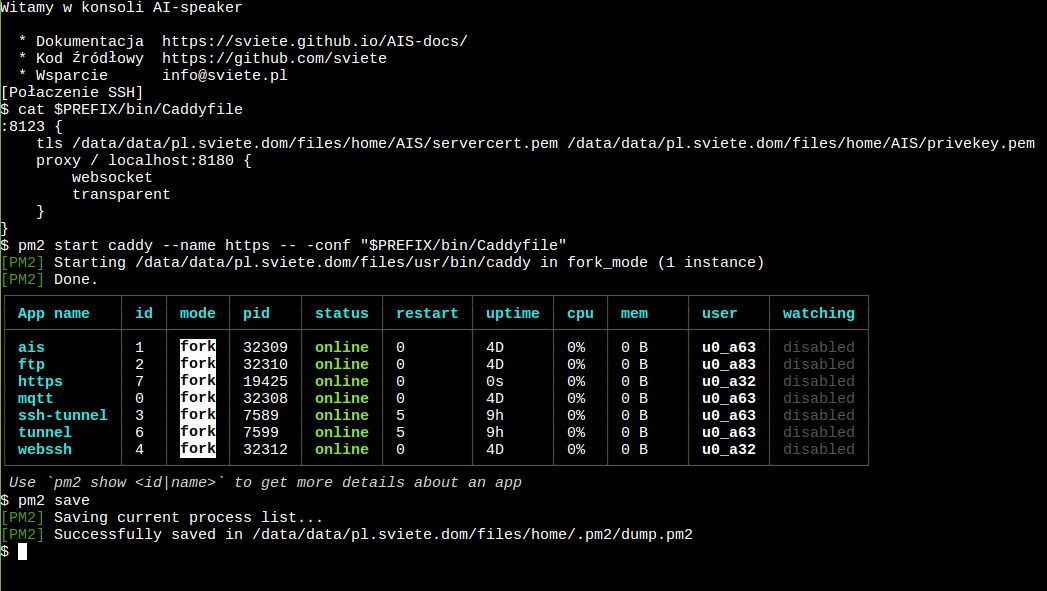Click the "uptime" column header
The image size is (1047, 591).
pos(512,313)
